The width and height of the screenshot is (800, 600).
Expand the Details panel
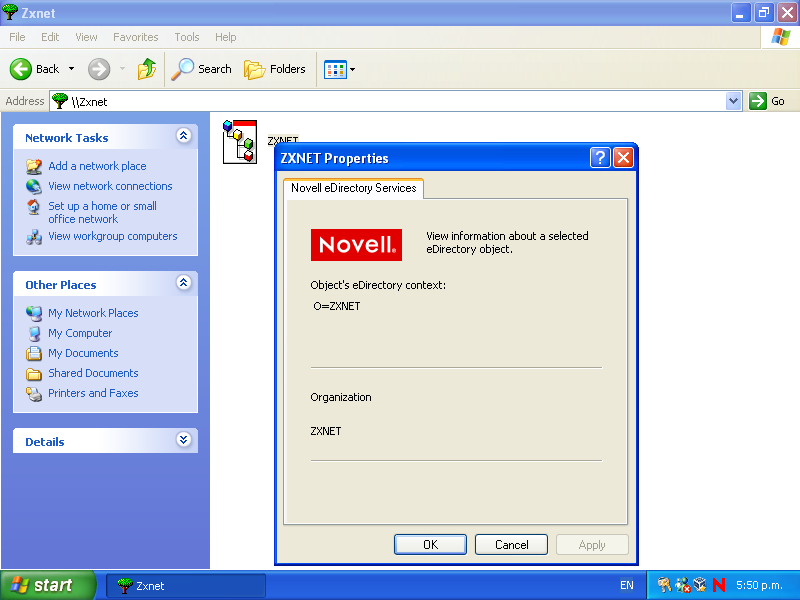point(184,440)
